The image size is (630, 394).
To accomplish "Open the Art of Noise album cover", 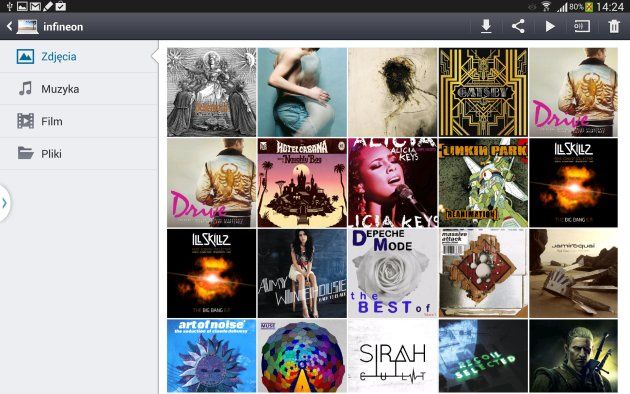I will (211, 356).
